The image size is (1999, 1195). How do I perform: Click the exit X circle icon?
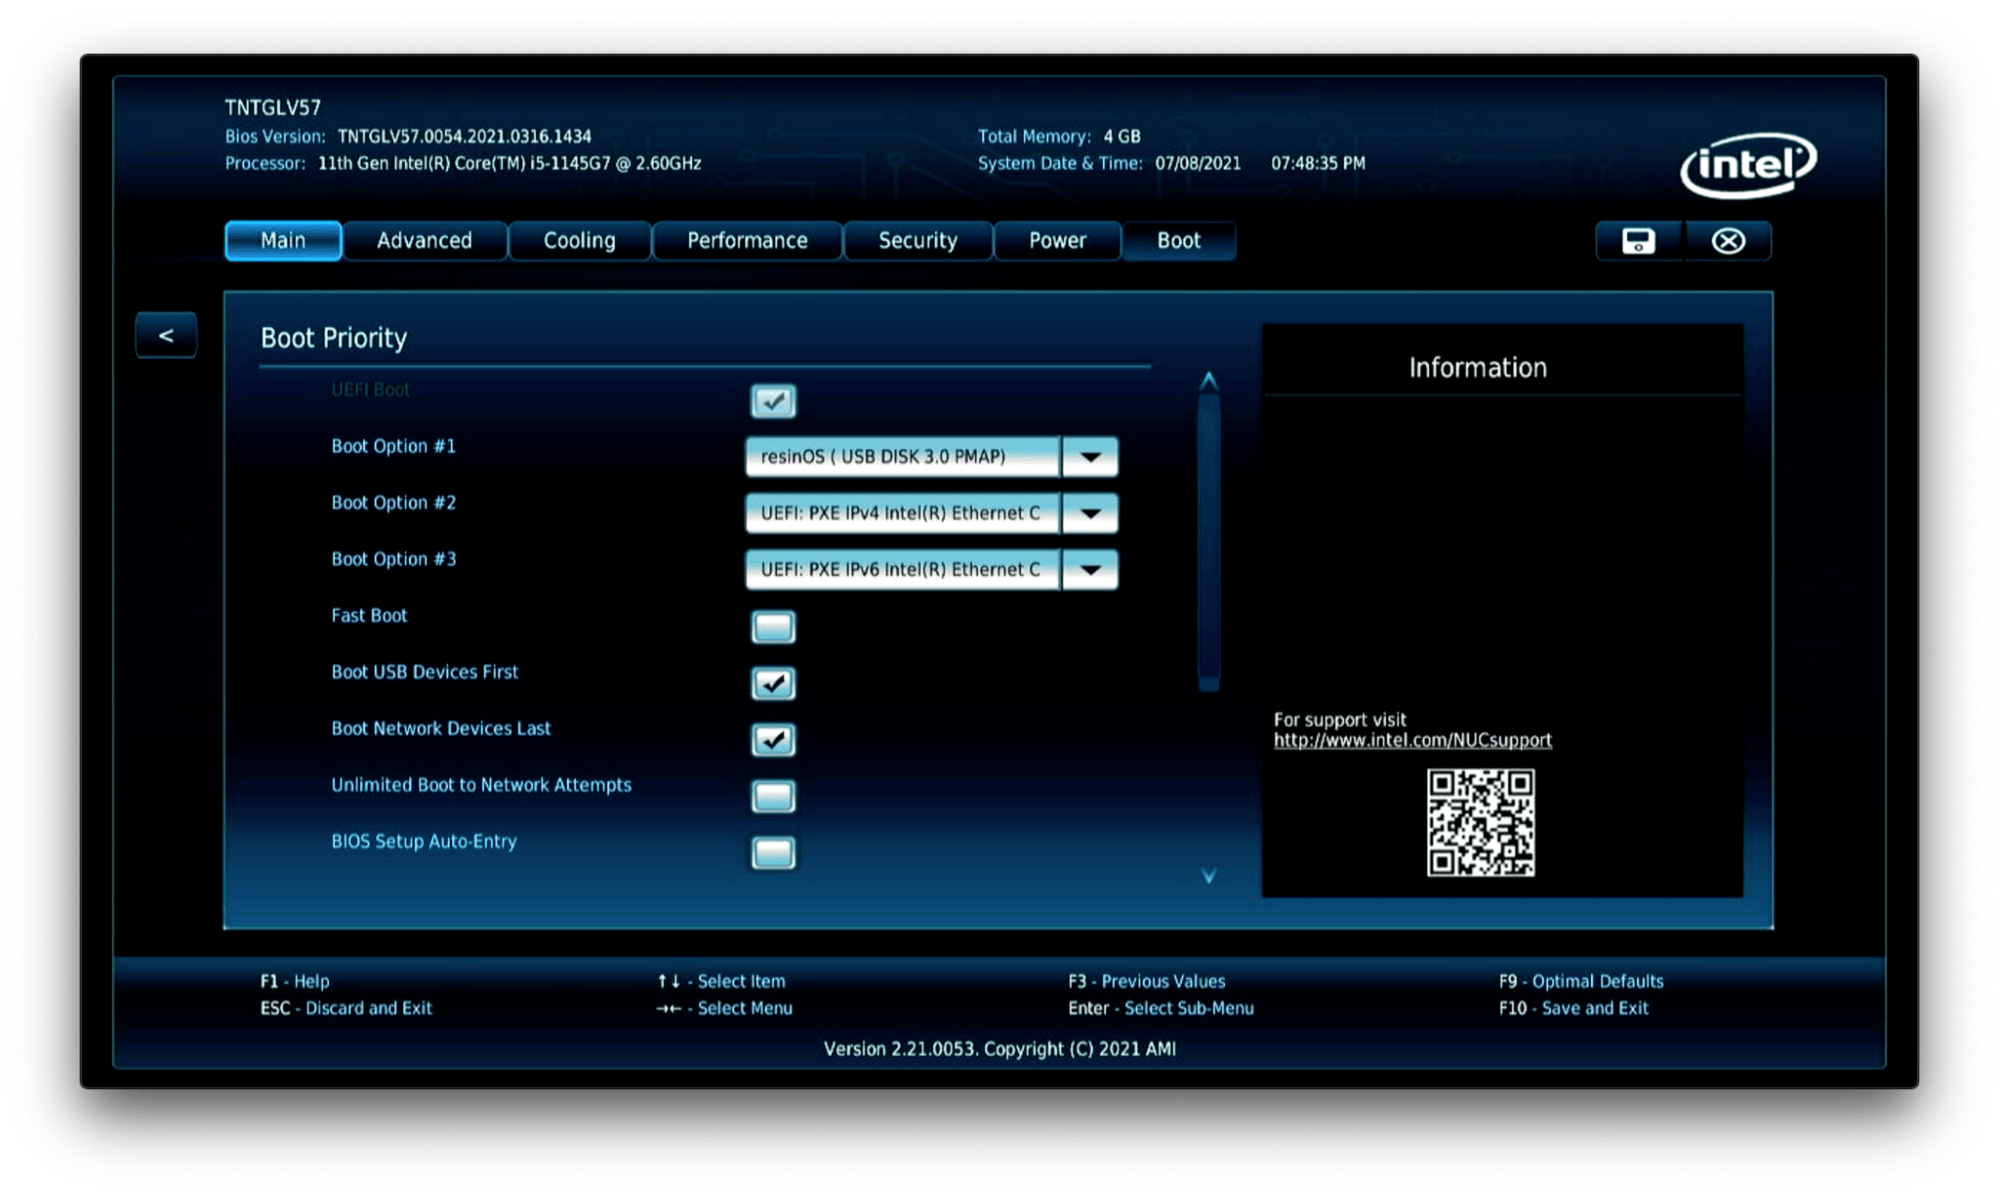tap(1728, 241)
